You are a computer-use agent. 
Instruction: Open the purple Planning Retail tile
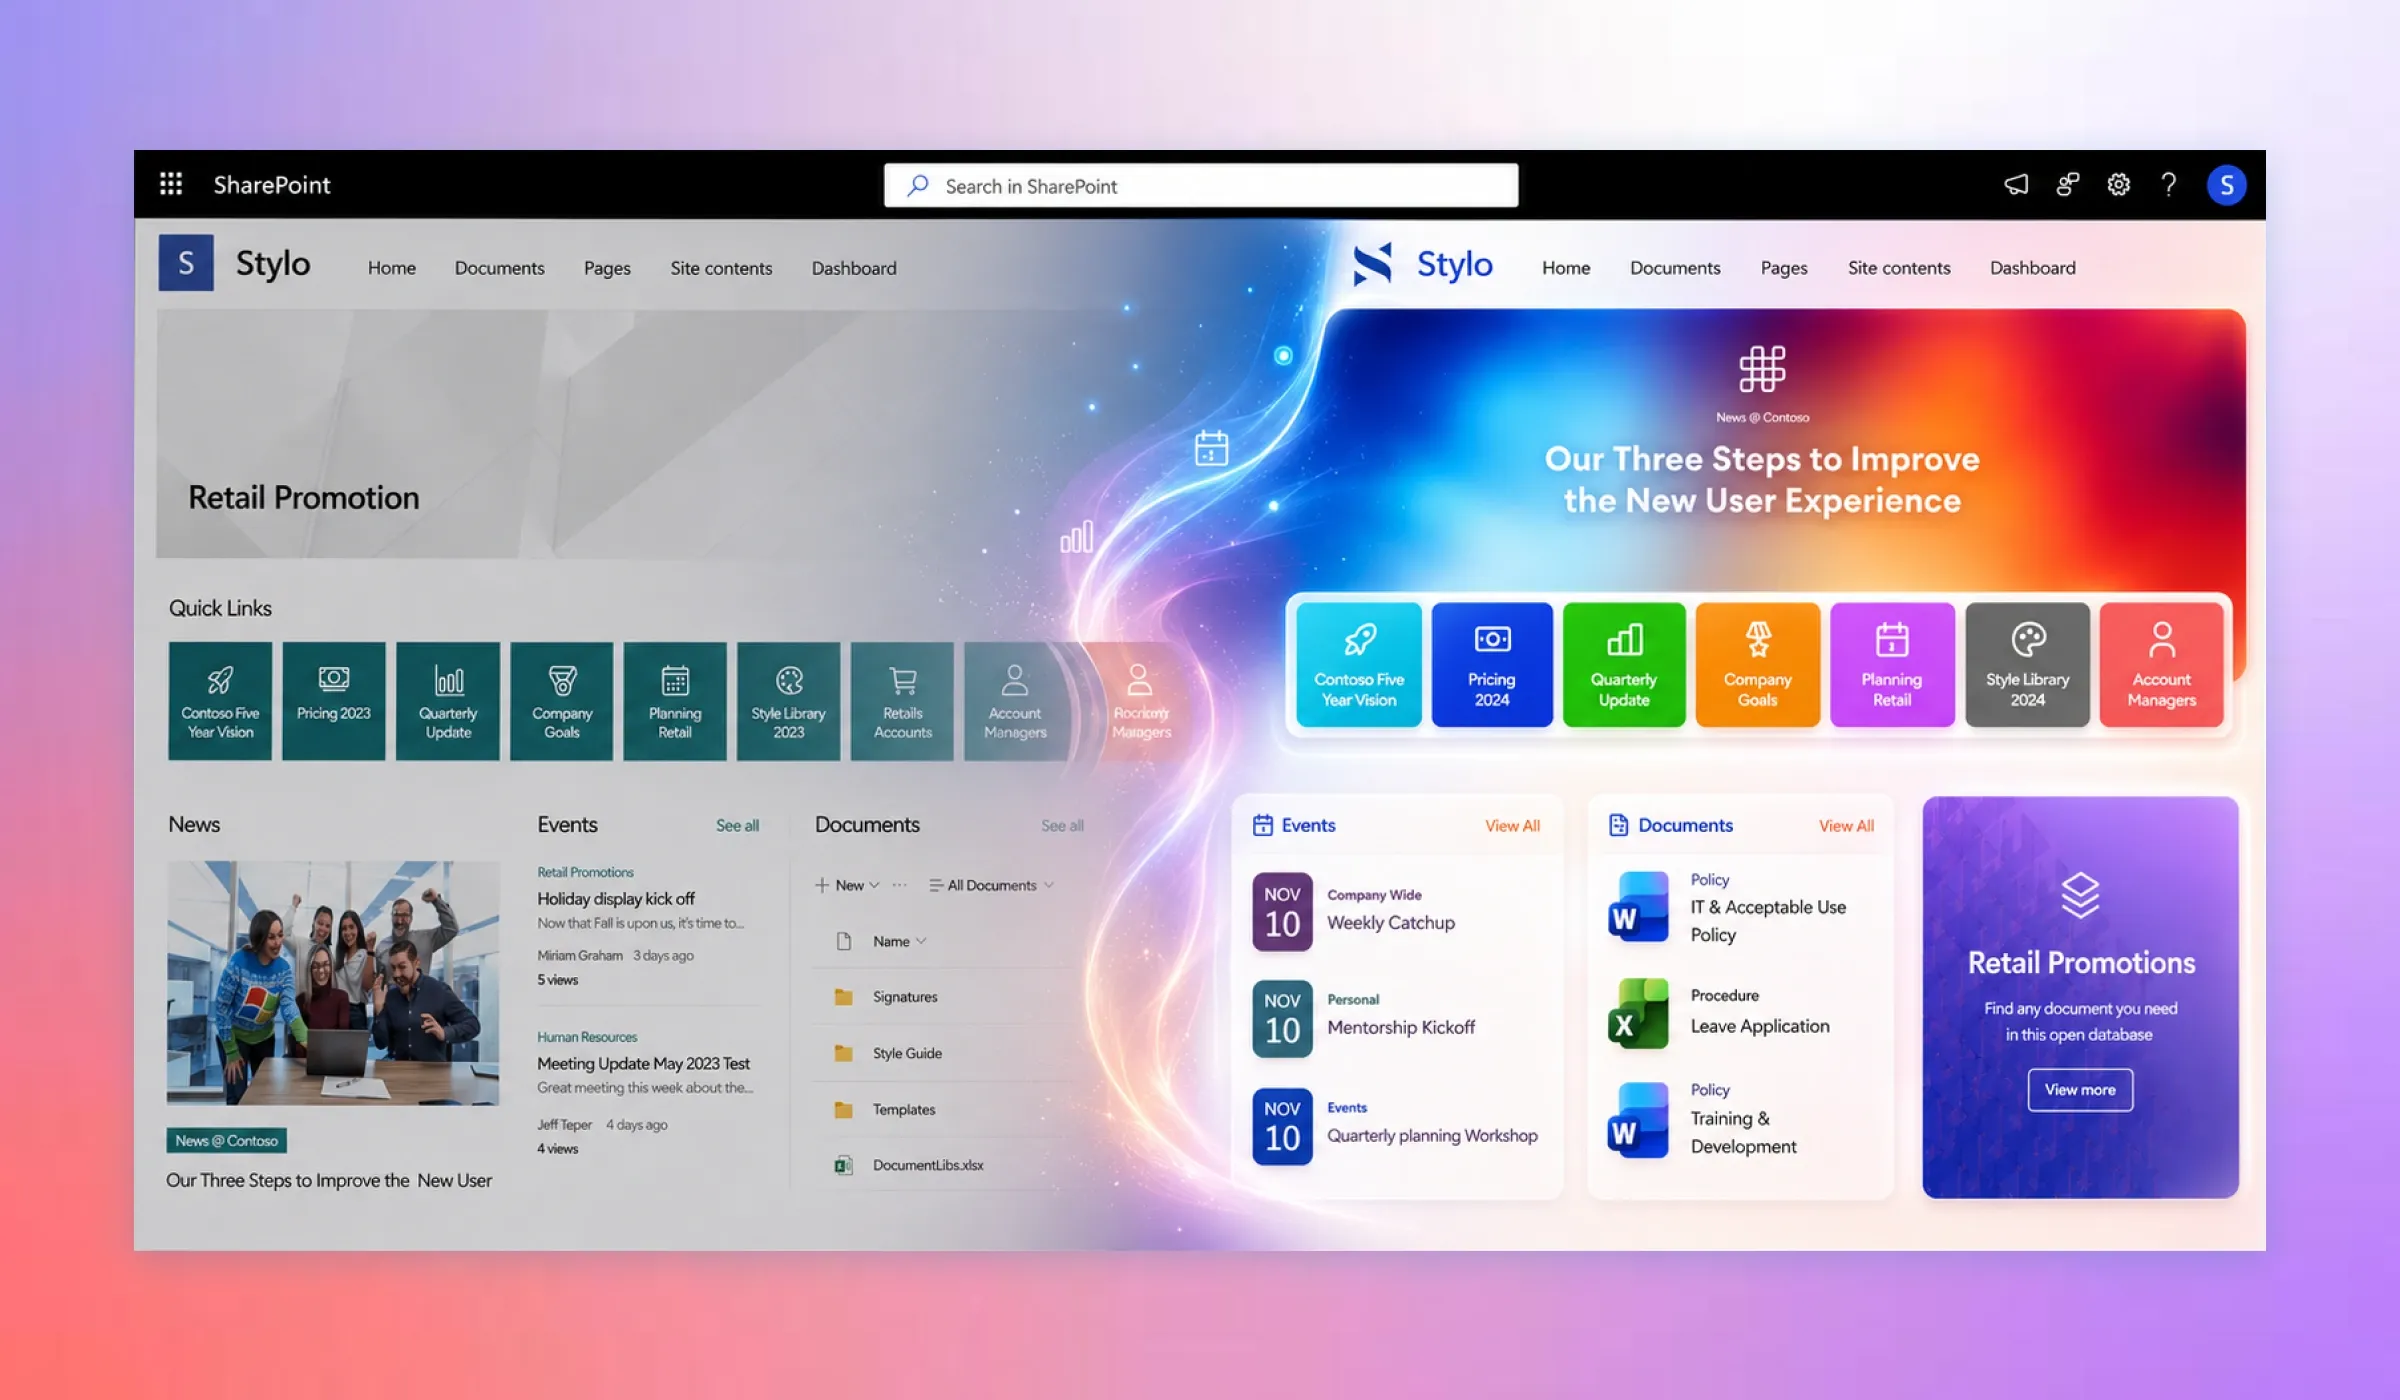pos(1892,664)
